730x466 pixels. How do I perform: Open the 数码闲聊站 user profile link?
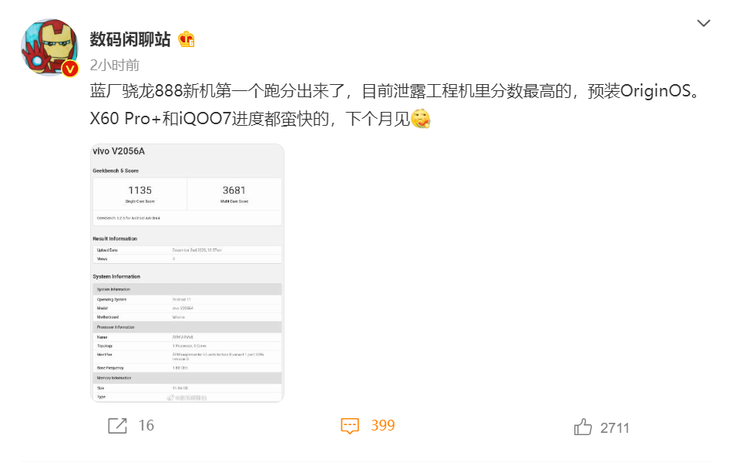(x=130, y=40)
